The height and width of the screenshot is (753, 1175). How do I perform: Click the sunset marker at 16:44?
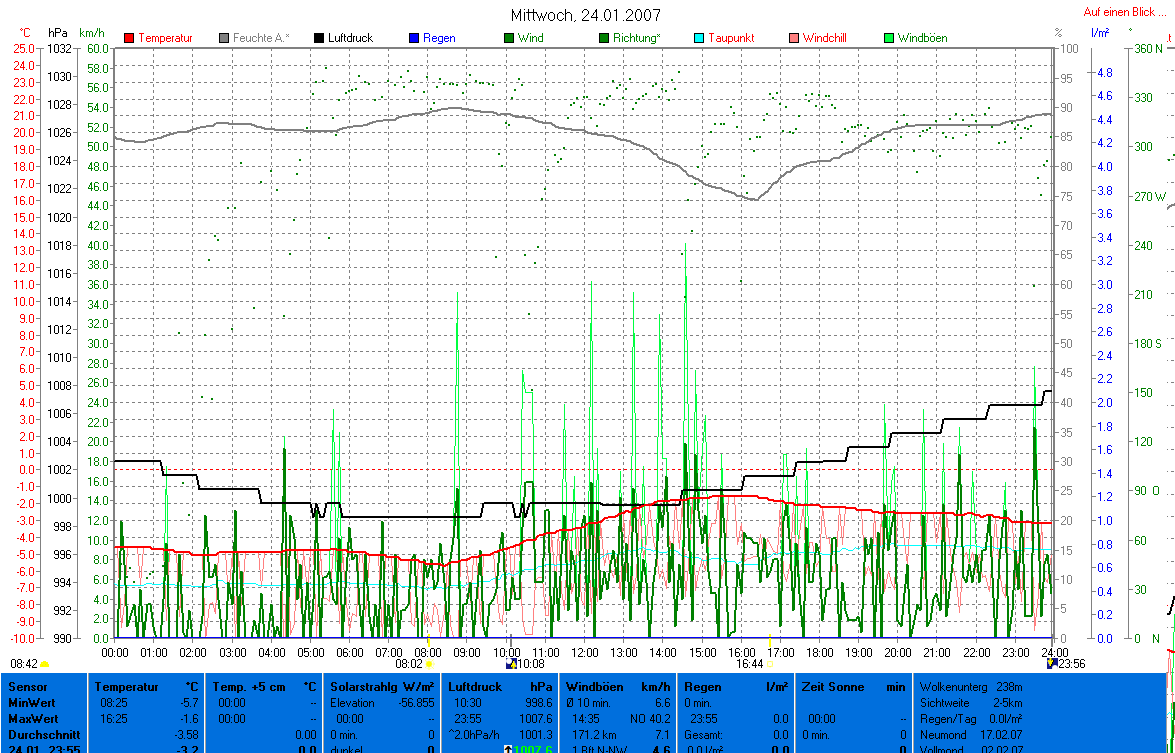[x=770, y=663]
